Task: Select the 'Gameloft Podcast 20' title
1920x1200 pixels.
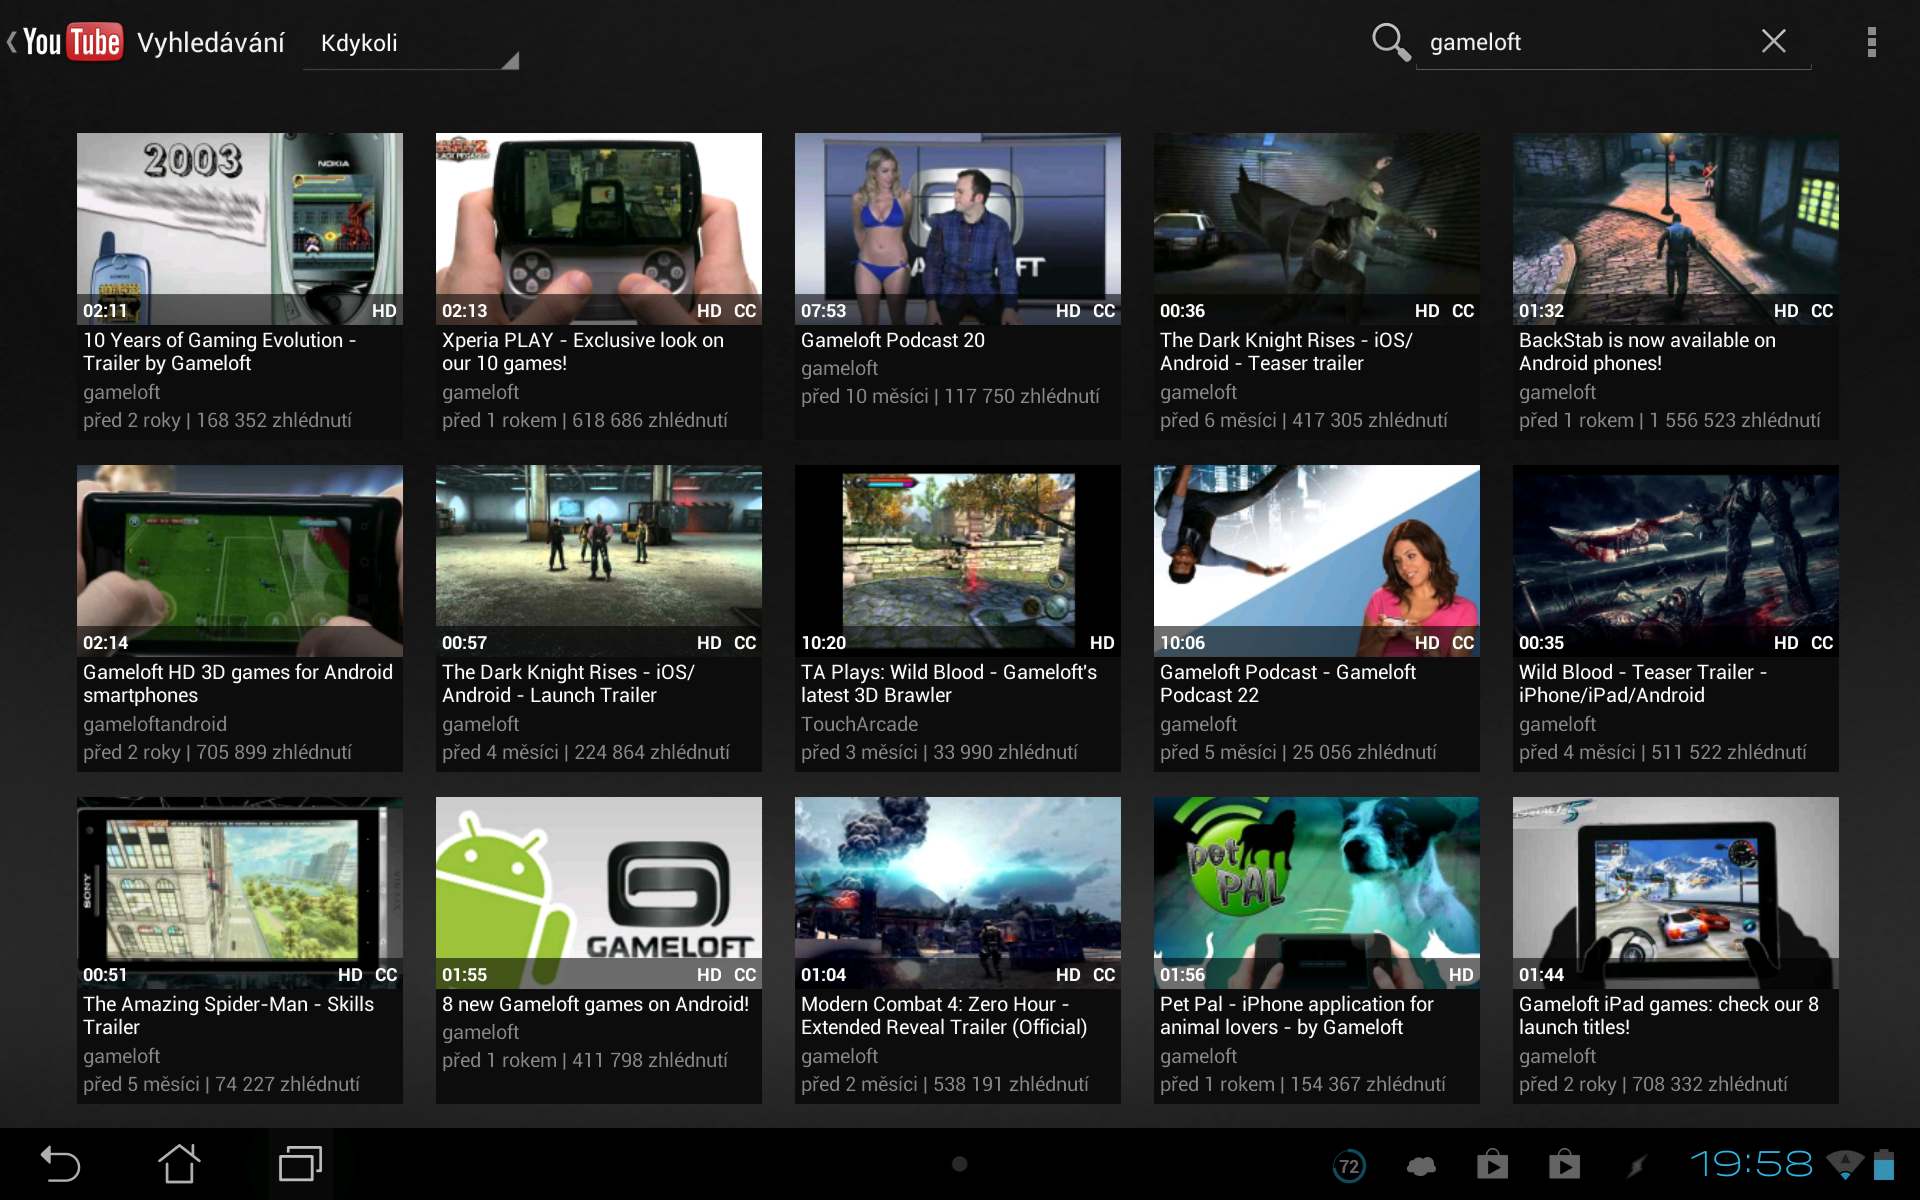Action: 893,340
